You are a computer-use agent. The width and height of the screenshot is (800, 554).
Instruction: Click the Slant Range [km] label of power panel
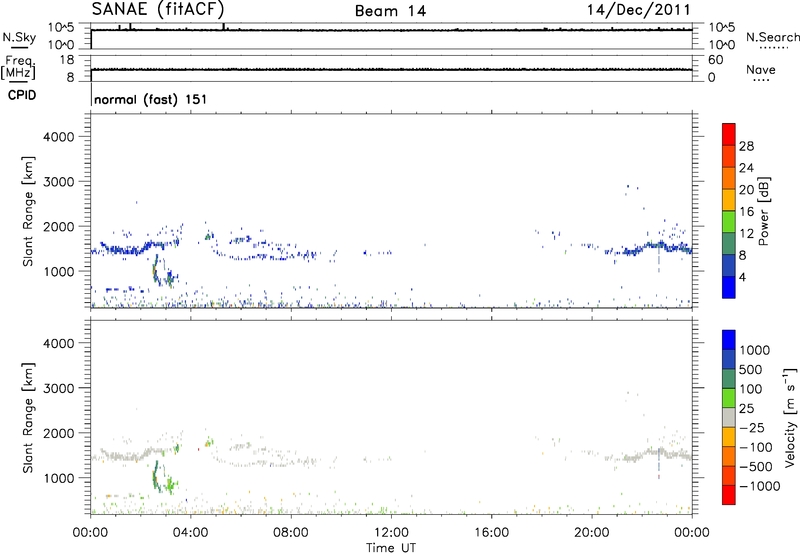(28, 211)
